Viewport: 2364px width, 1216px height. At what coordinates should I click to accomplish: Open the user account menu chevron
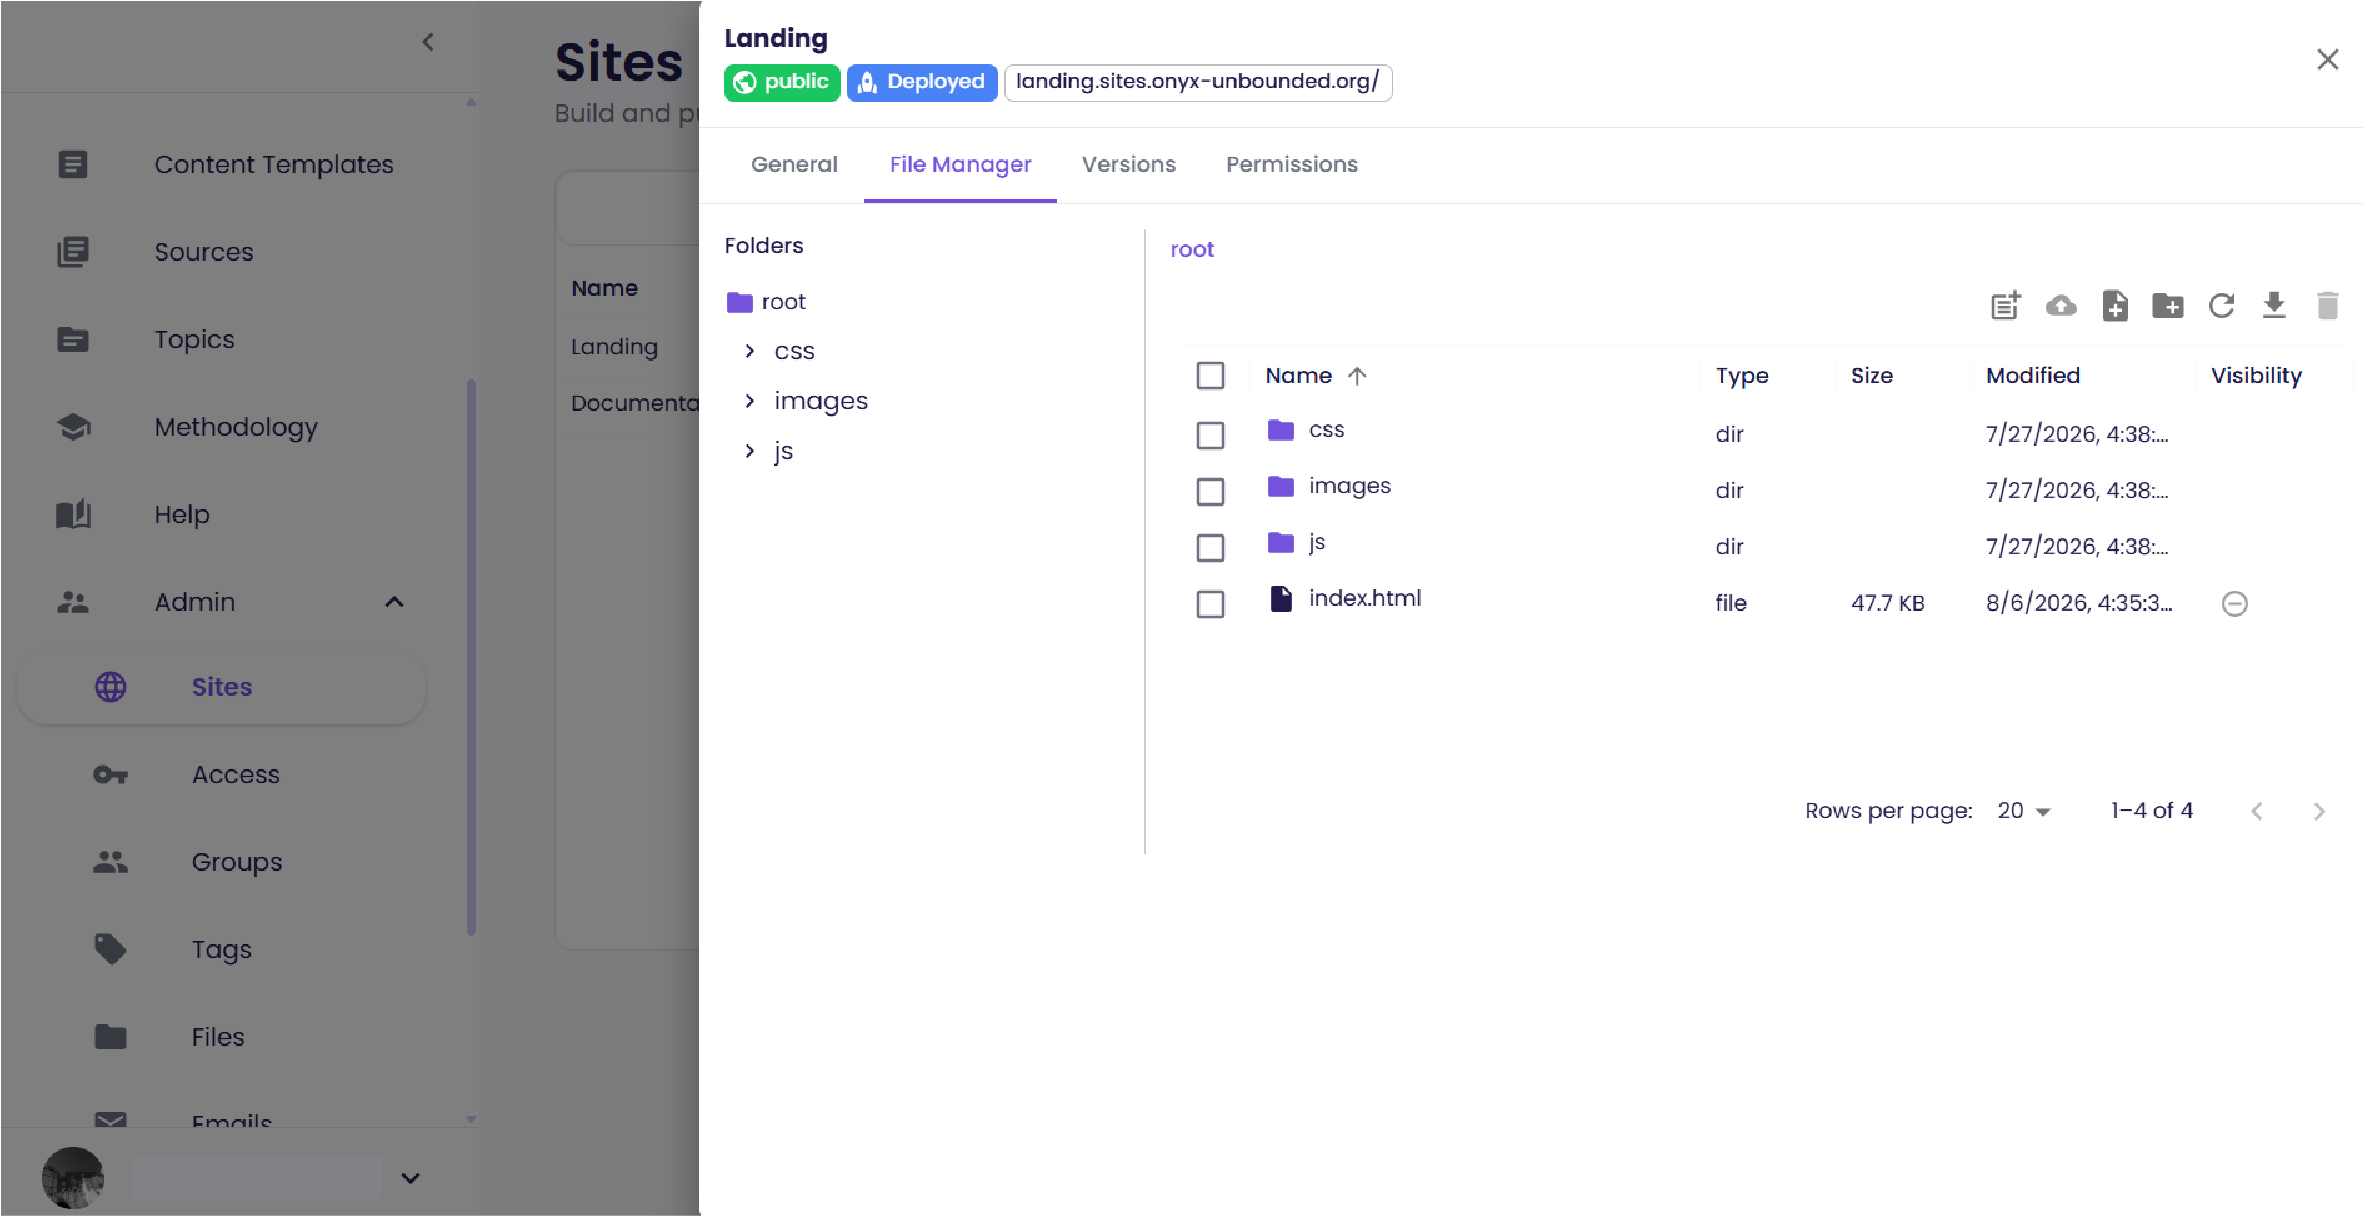(410, 1178)
